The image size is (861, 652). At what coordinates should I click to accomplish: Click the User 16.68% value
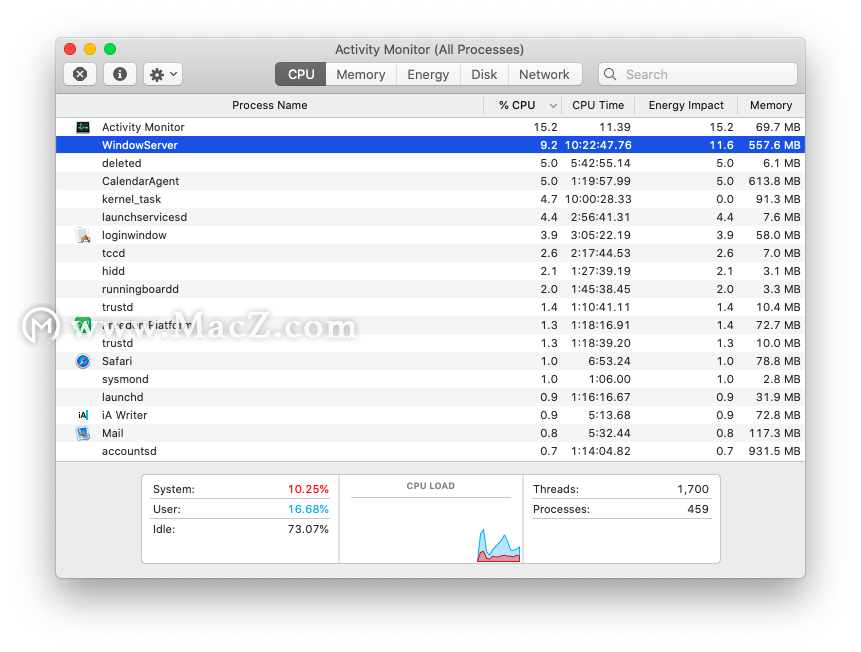click(308, 509)
